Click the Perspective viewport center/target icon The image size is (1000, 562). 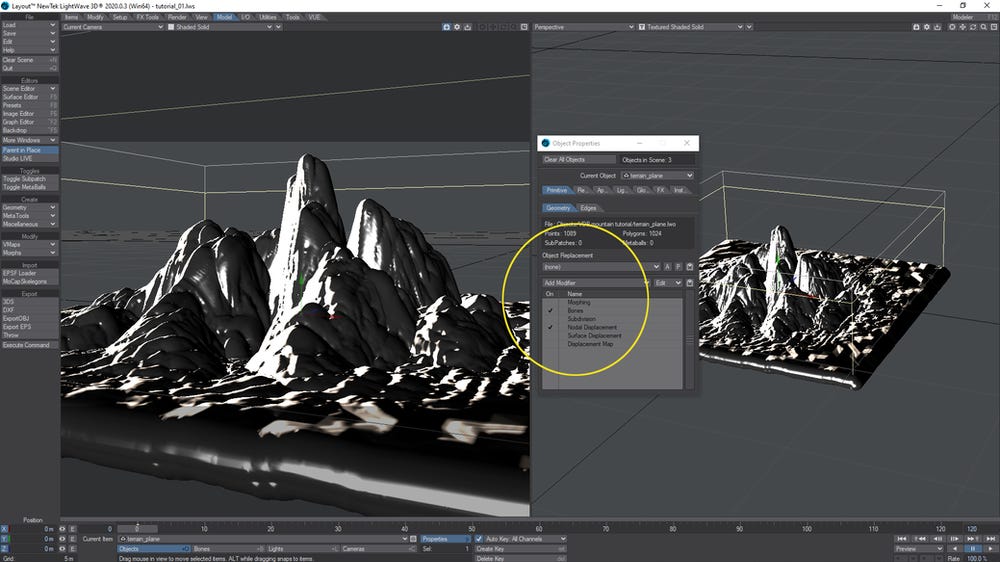952,27
